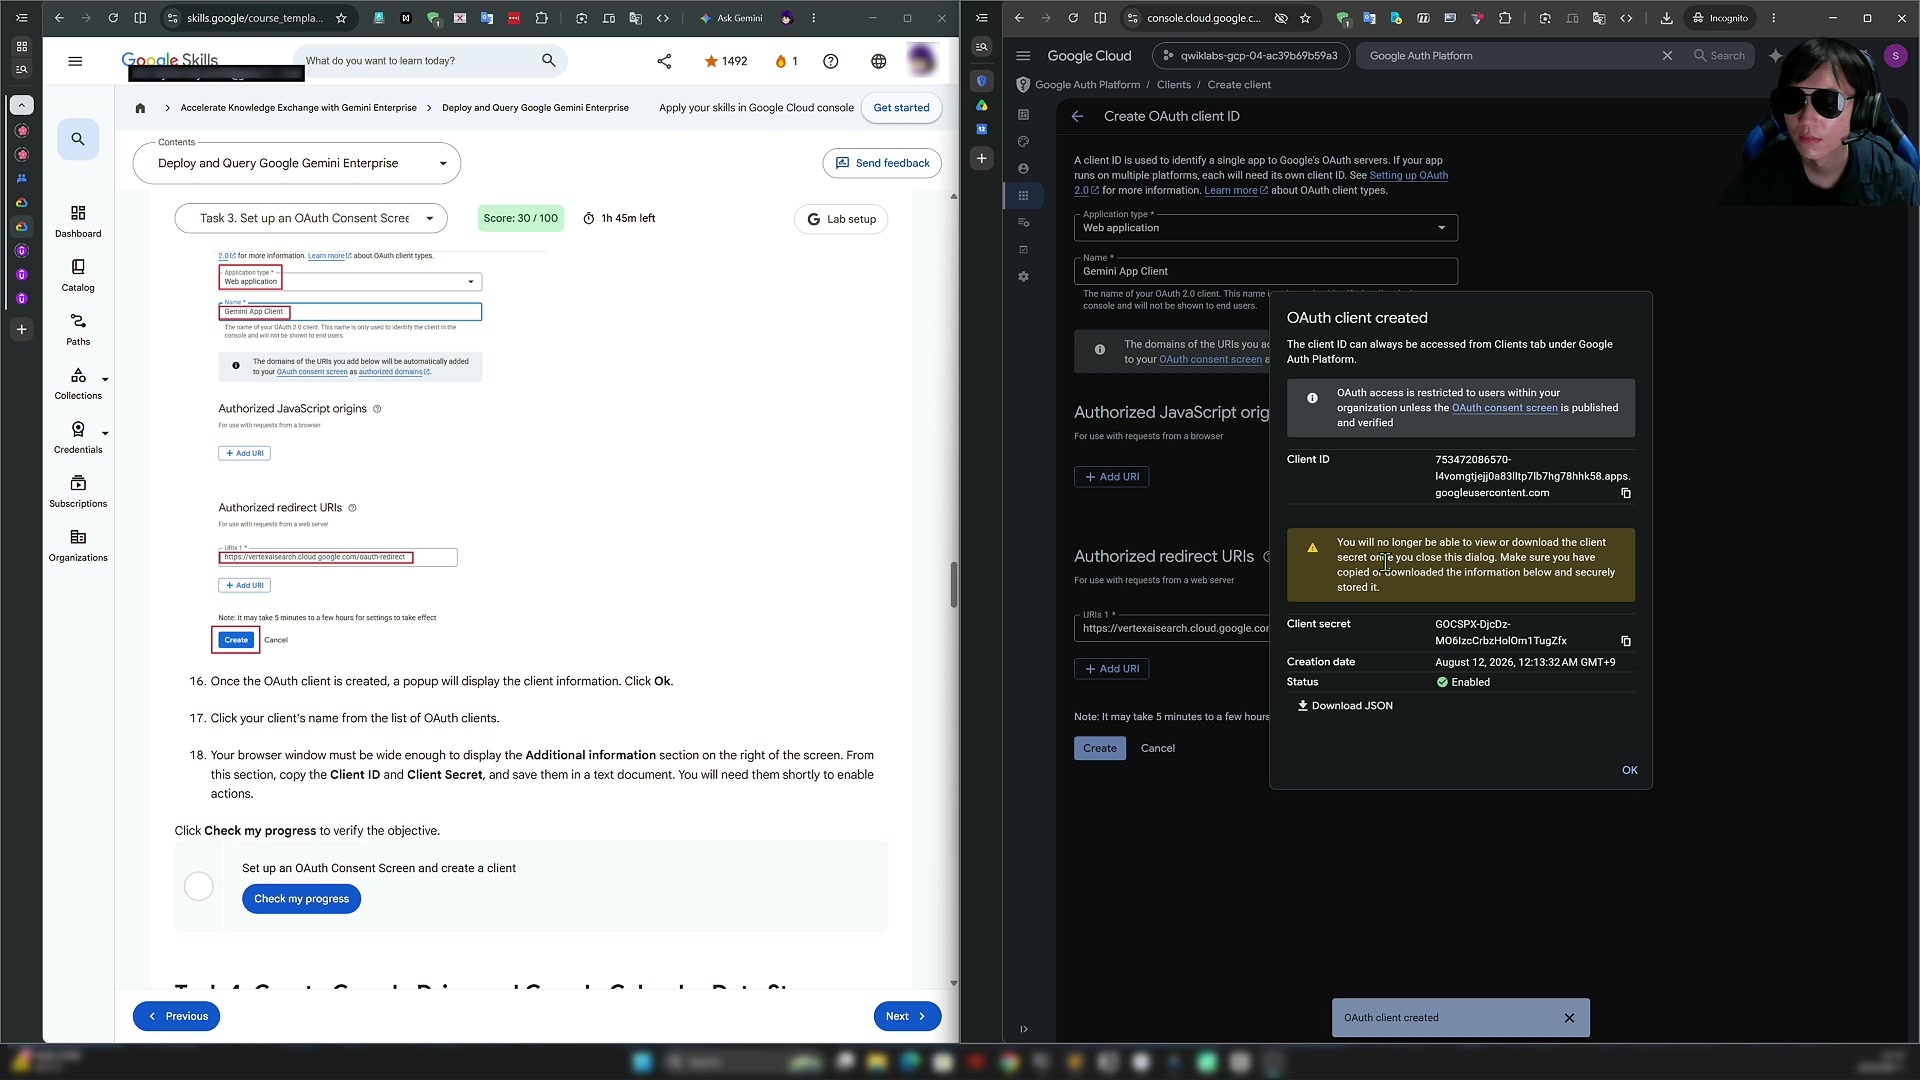Screen dimensions: 1920x1080
Task: Bookmark the skills.google page with the star
Action: coord(341,18)
